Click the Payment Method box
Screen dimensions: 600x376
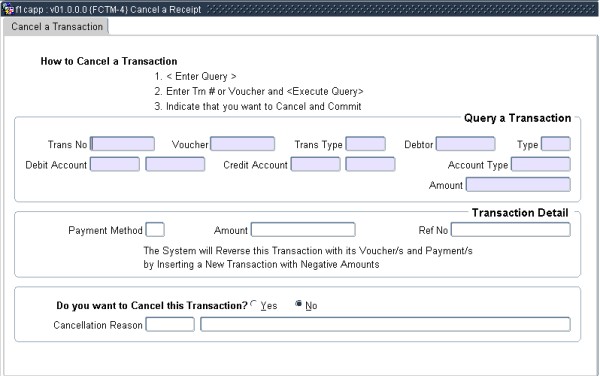(x=155, y=230)
